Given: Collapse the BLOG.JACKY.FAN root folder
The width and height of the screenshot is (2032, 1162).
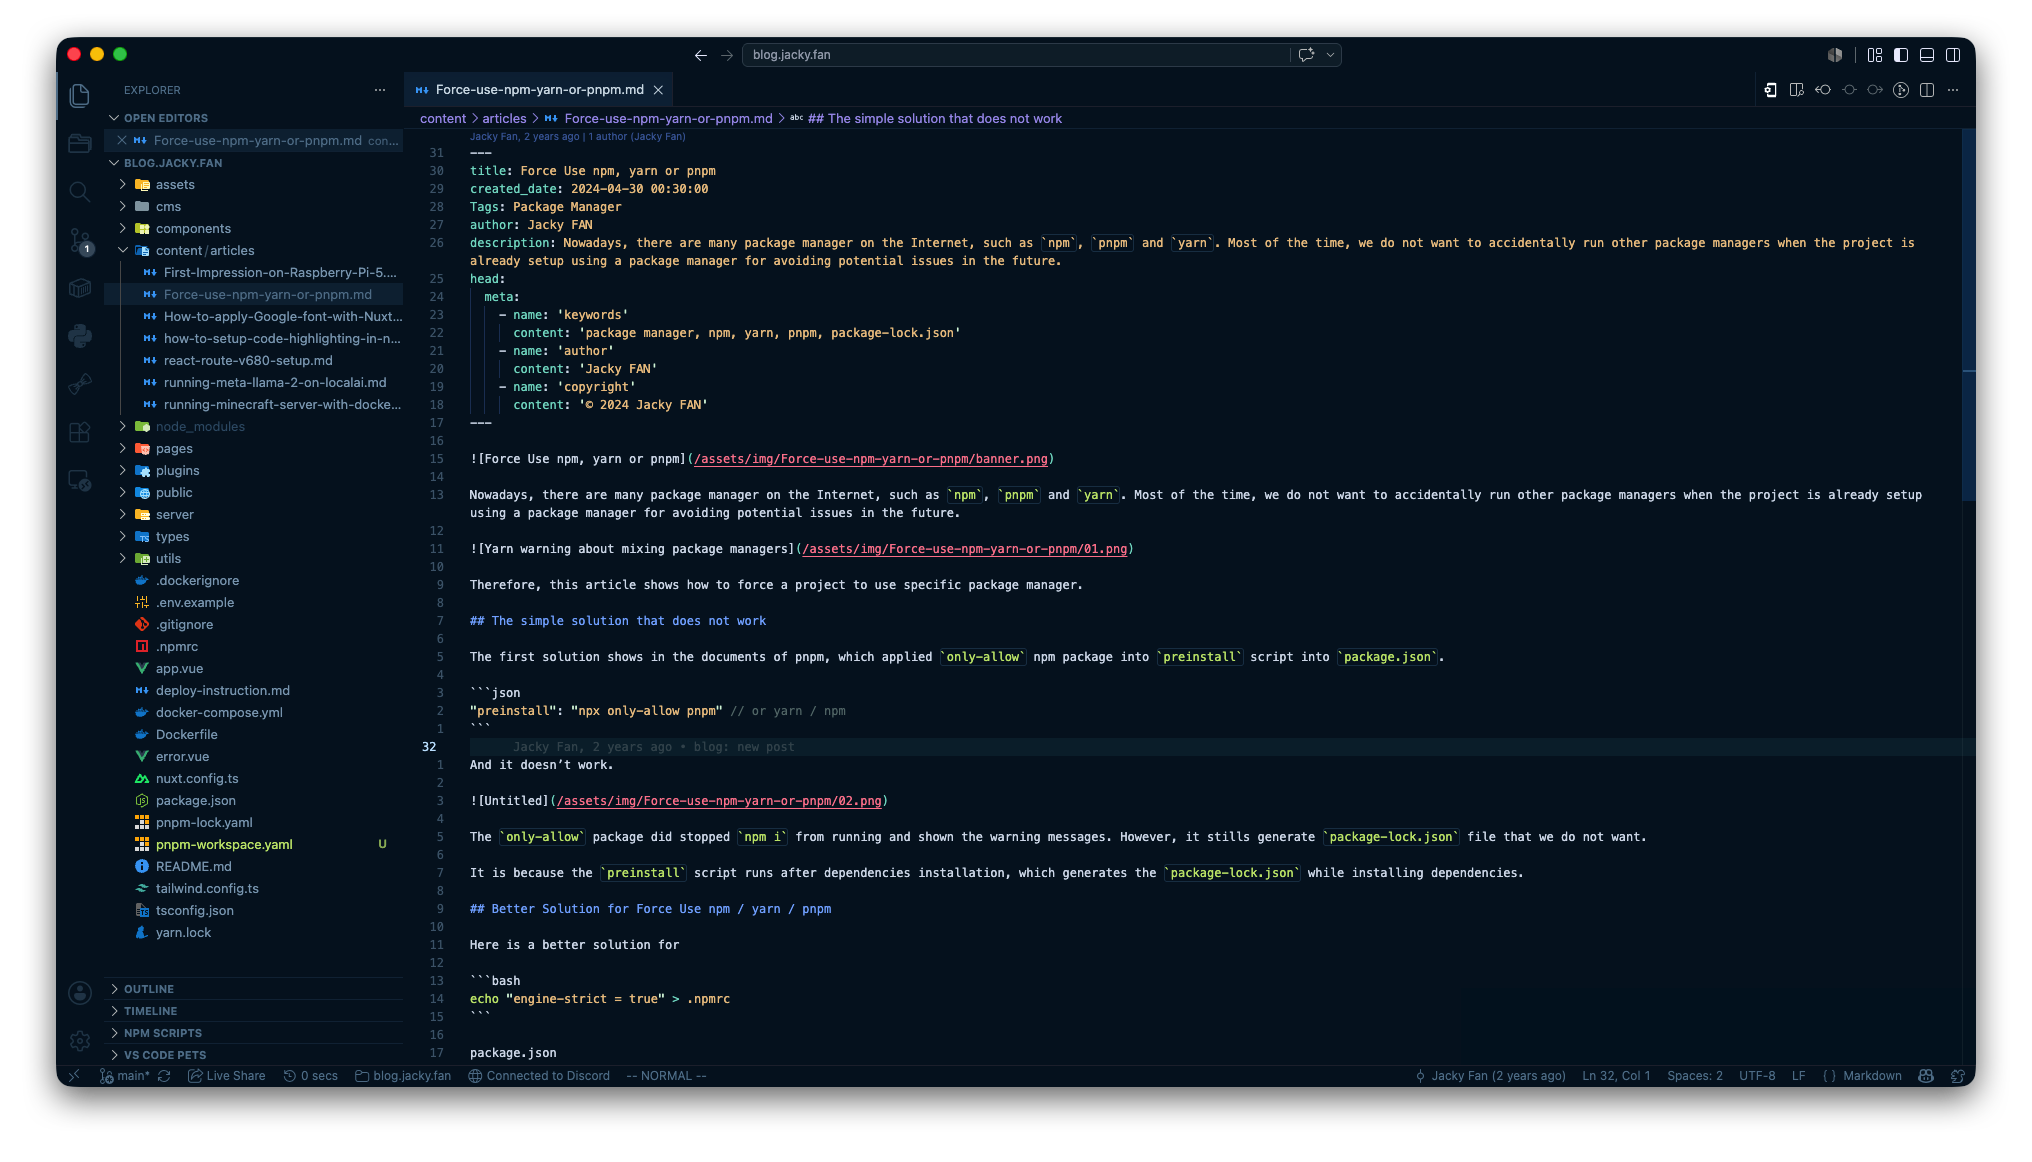Looking at the screenshot, I should (x=255, y=163).
